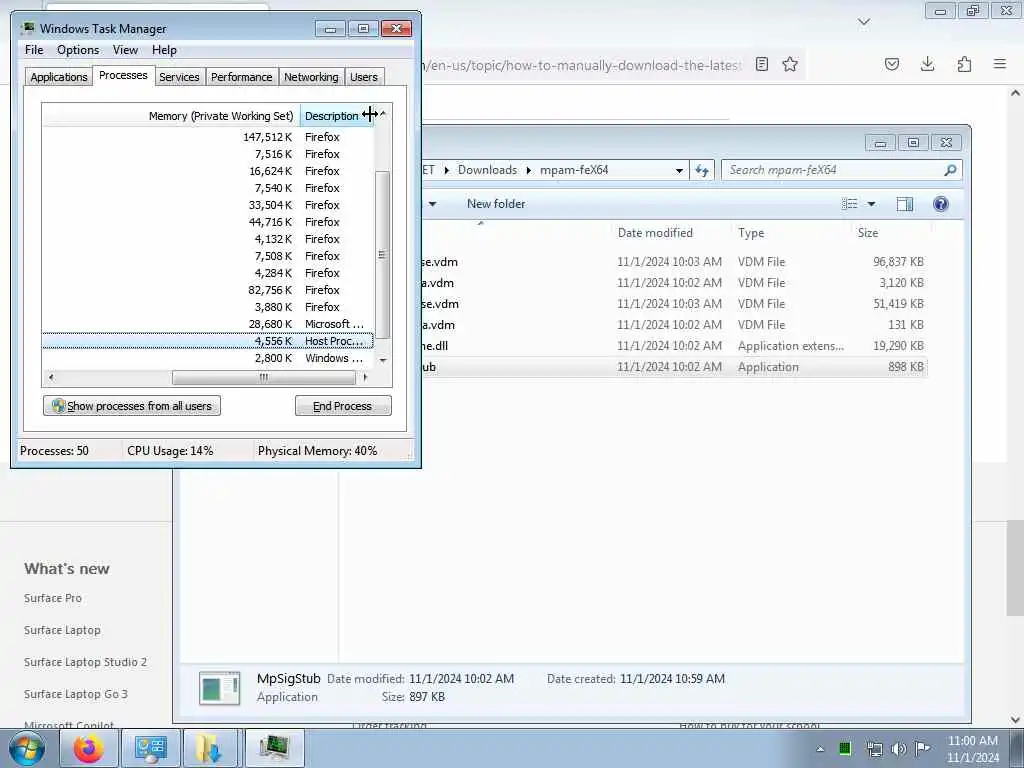1024x768 pixels.
Task: Select the Firefox process using 82,756 K
Action: point(208,290)
